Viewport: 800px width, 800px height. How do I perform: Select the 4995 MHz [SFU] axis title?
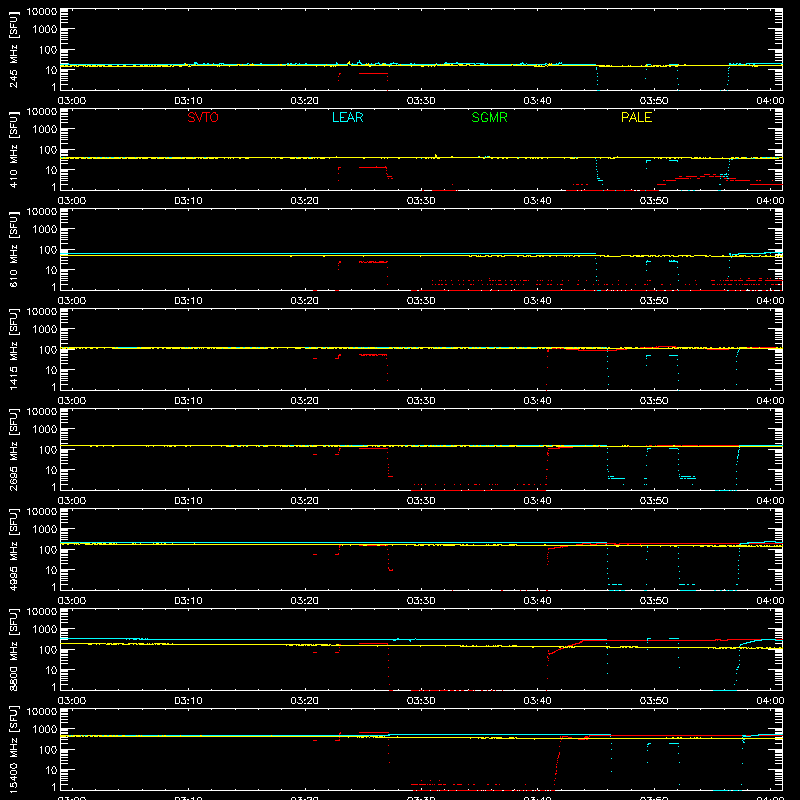coord(14,549)
